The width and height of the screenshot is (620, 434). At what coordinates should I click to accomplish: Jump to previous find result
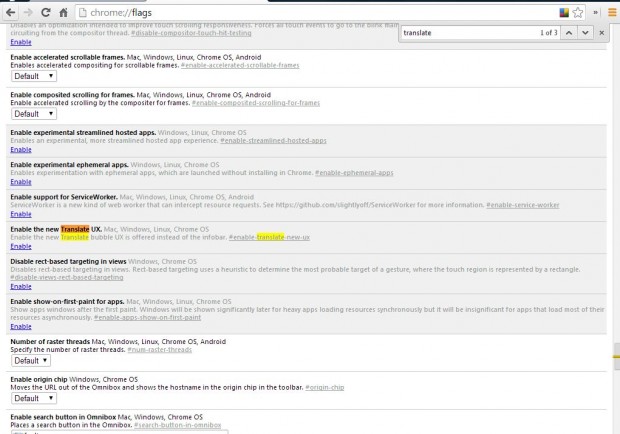click(x=569, y=33)
